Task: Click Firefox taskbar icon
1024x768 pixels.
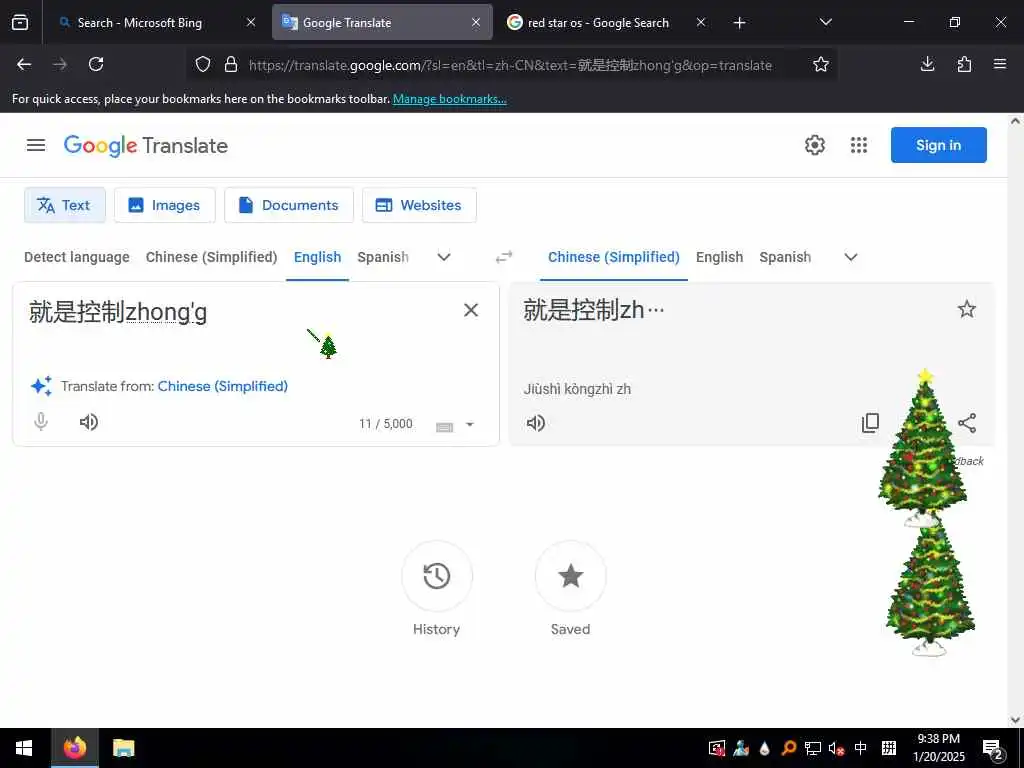Action: tap(75, 748)
